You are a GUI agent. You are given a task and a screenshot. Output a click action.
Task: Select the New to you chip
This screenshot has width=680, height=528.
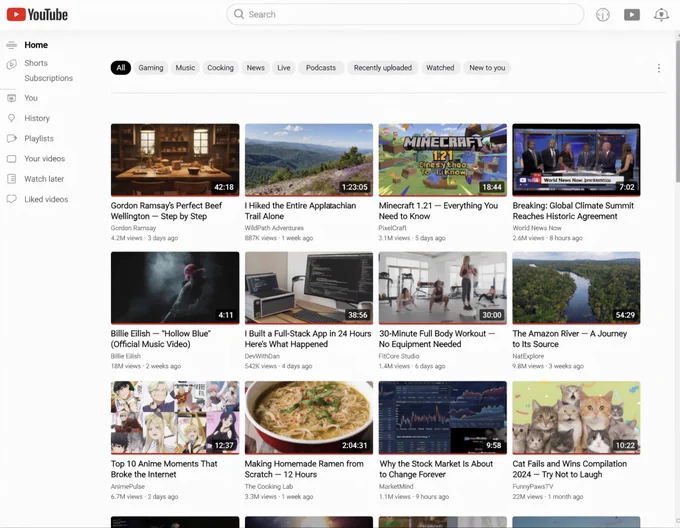[x=487, y=68]
